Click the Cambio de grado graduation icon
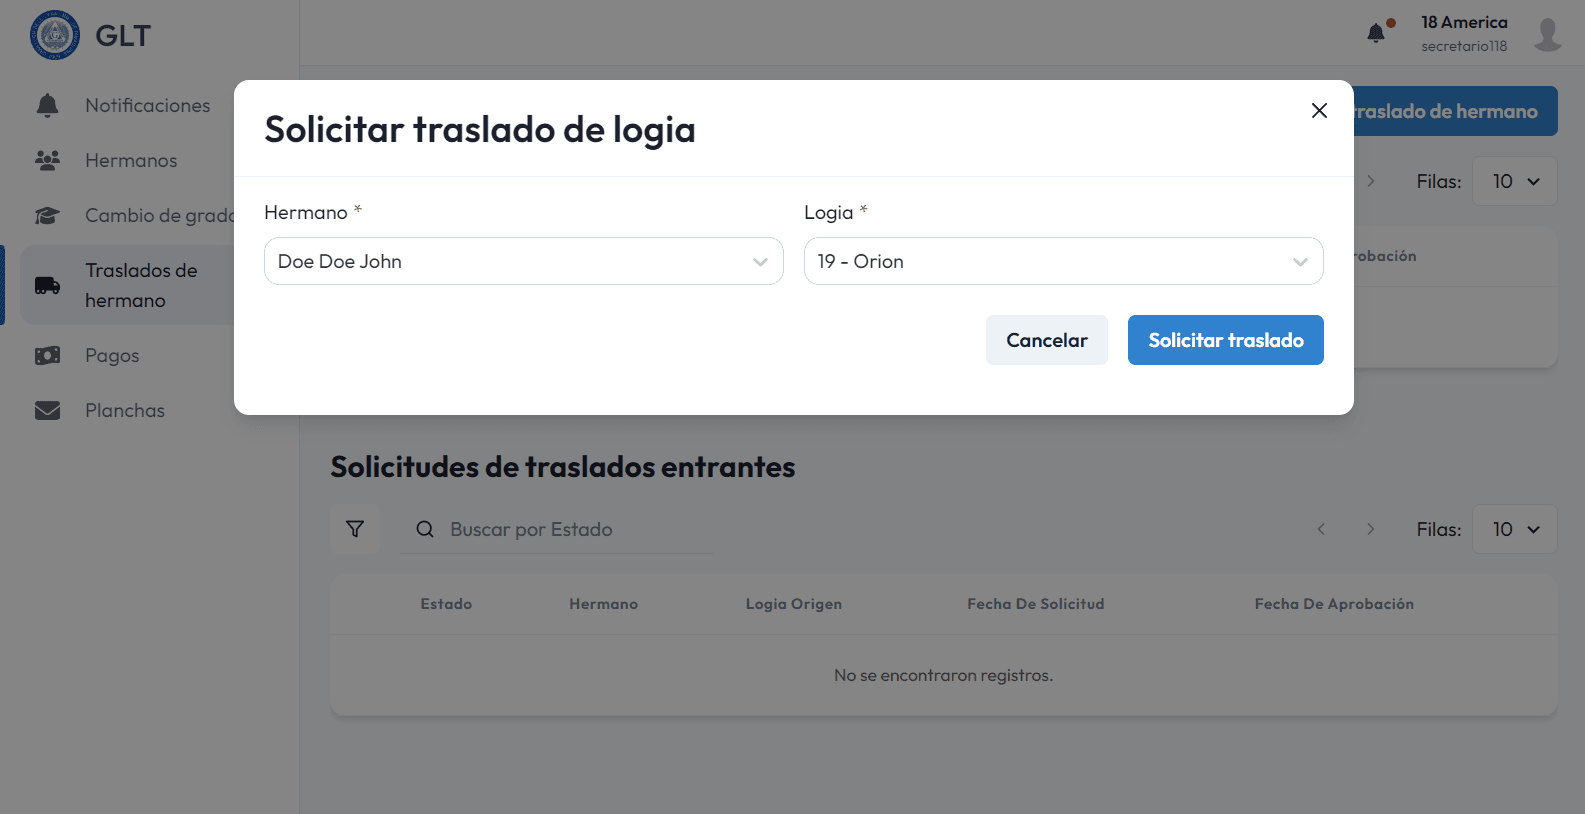This screenshot has height=814, width=1585. pos(47,215)
